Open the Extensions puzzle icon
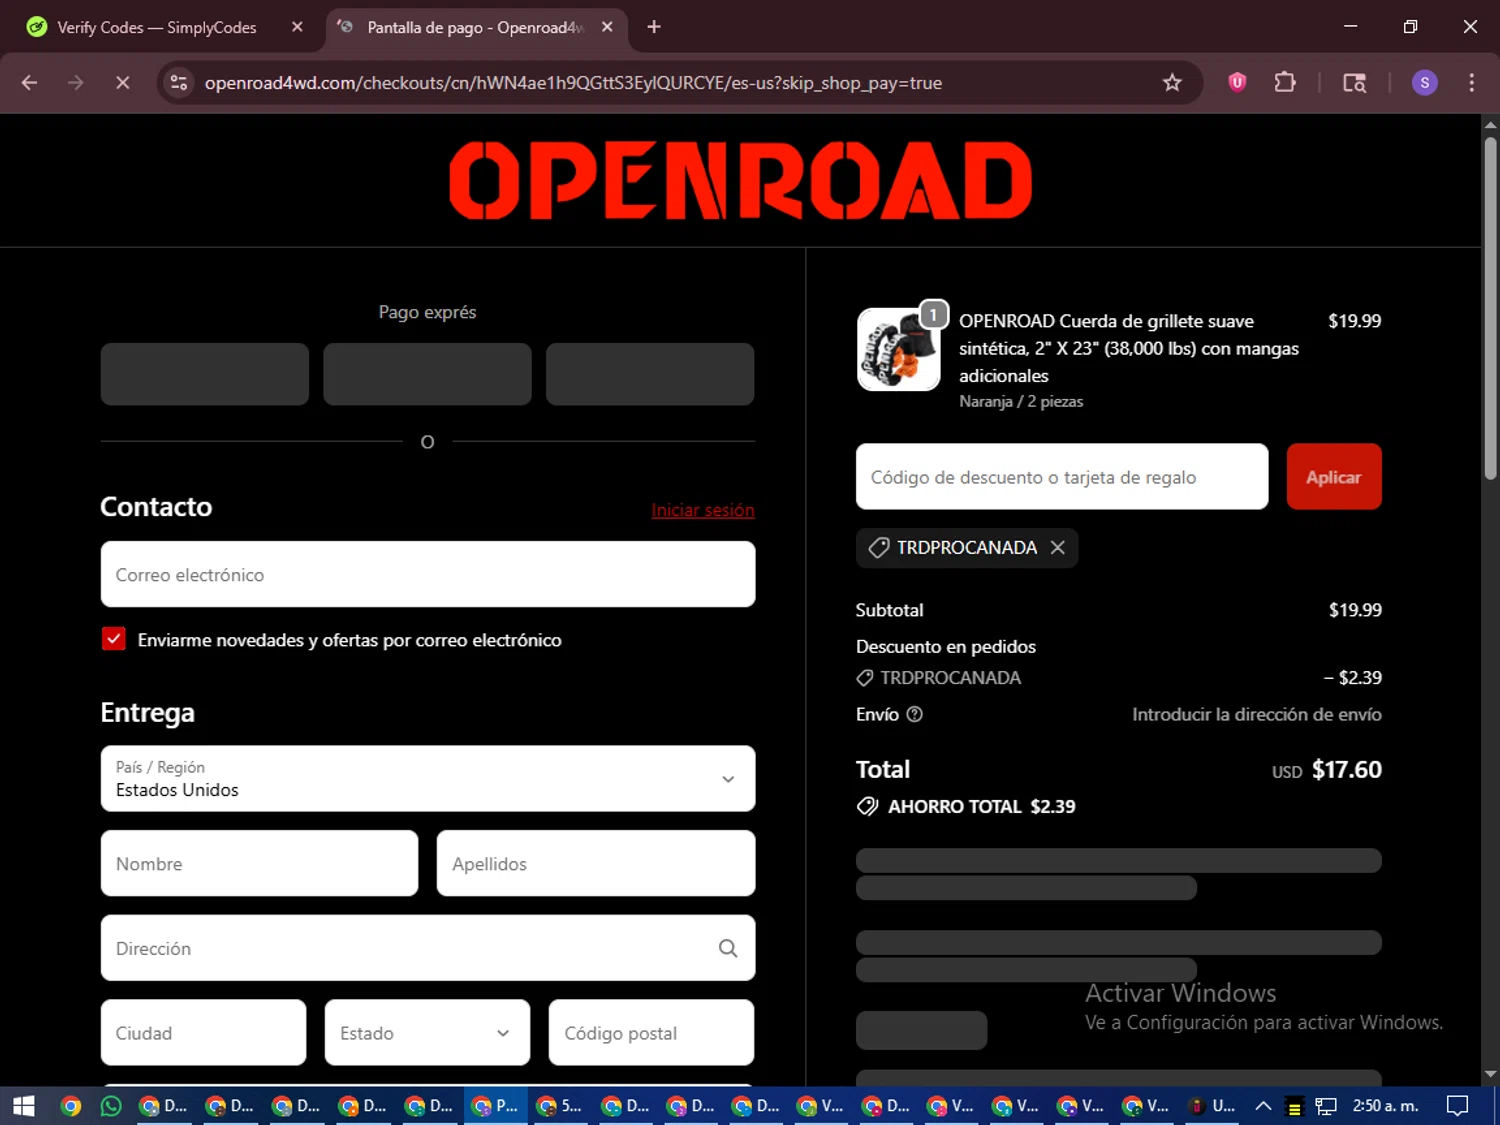This screenshot has width=1500, height=1125. [x=1285, y=83]
